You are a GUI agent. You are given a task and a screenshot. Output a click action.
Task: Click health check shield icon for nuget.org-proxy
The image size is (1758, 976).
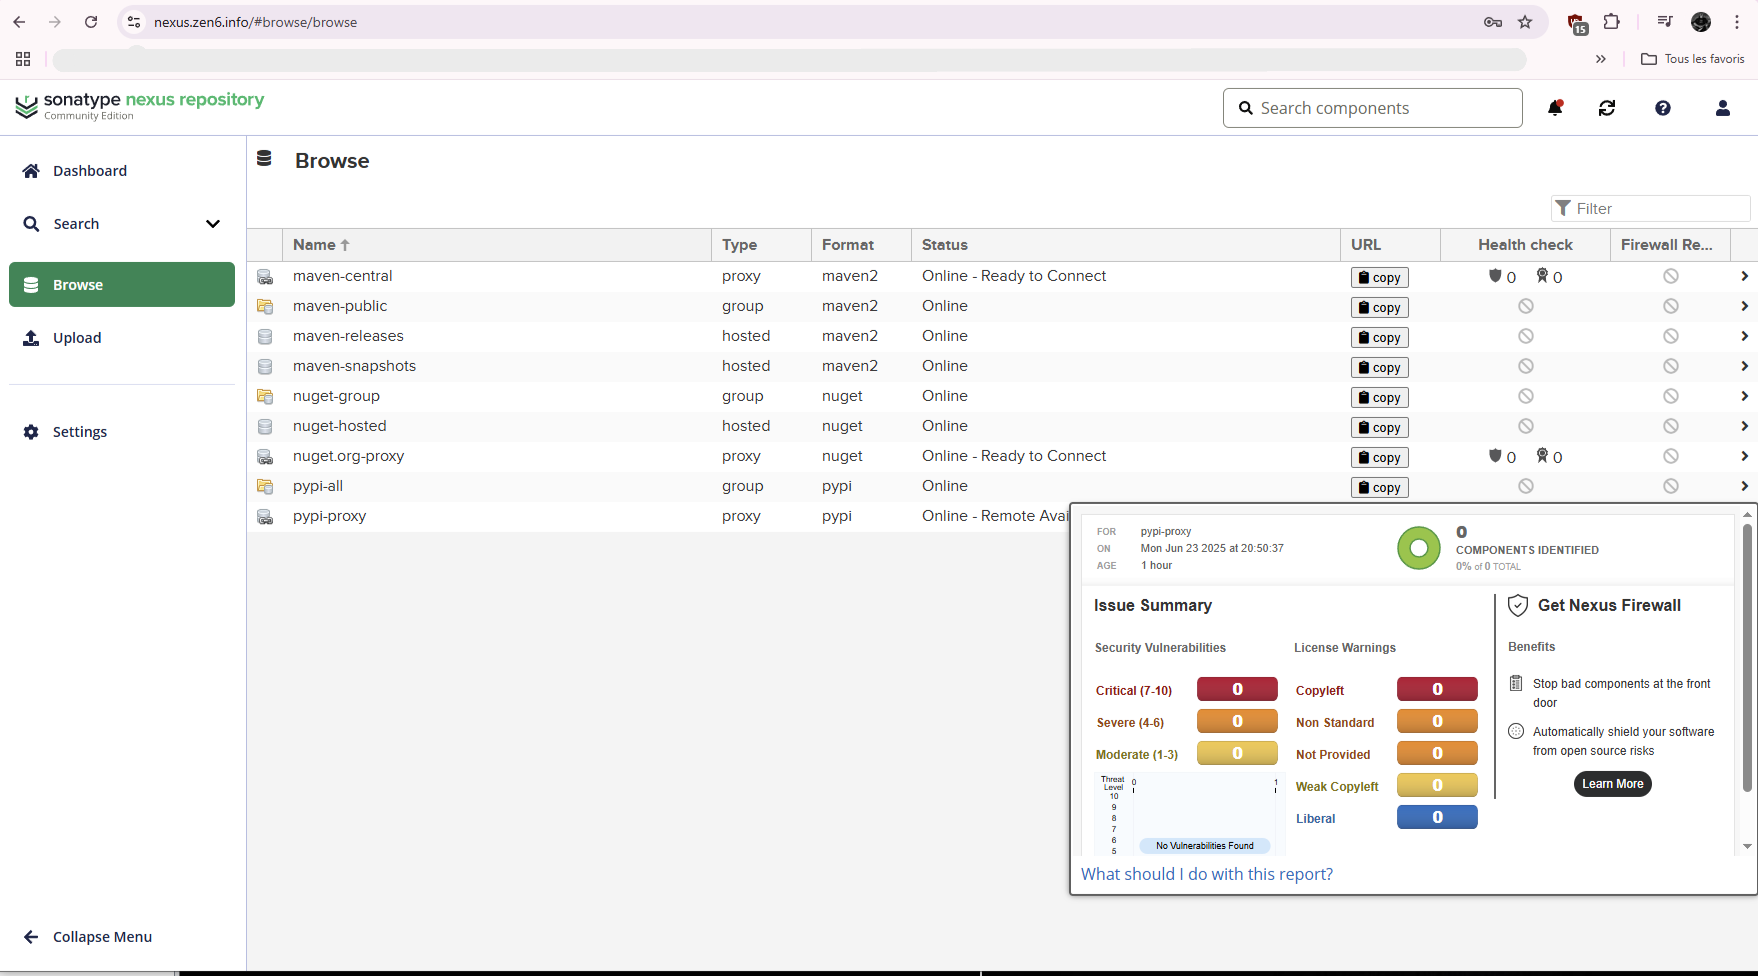[1495, 456]
